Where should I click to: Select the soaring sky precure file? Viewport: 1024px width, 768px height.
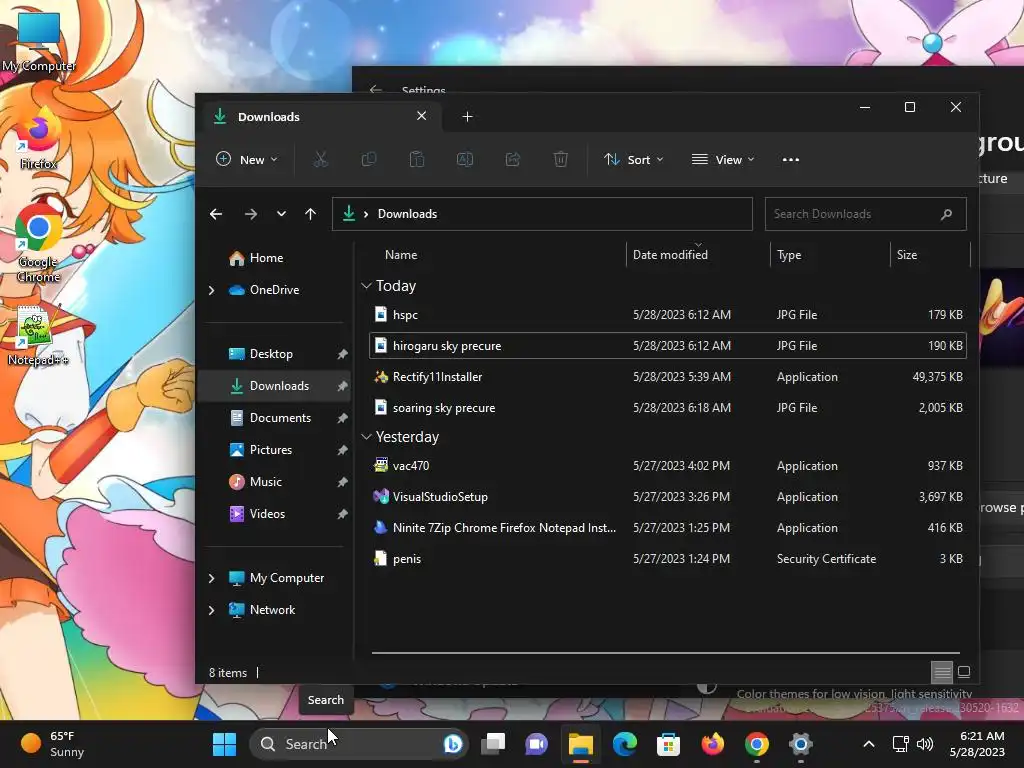[667, 408]
